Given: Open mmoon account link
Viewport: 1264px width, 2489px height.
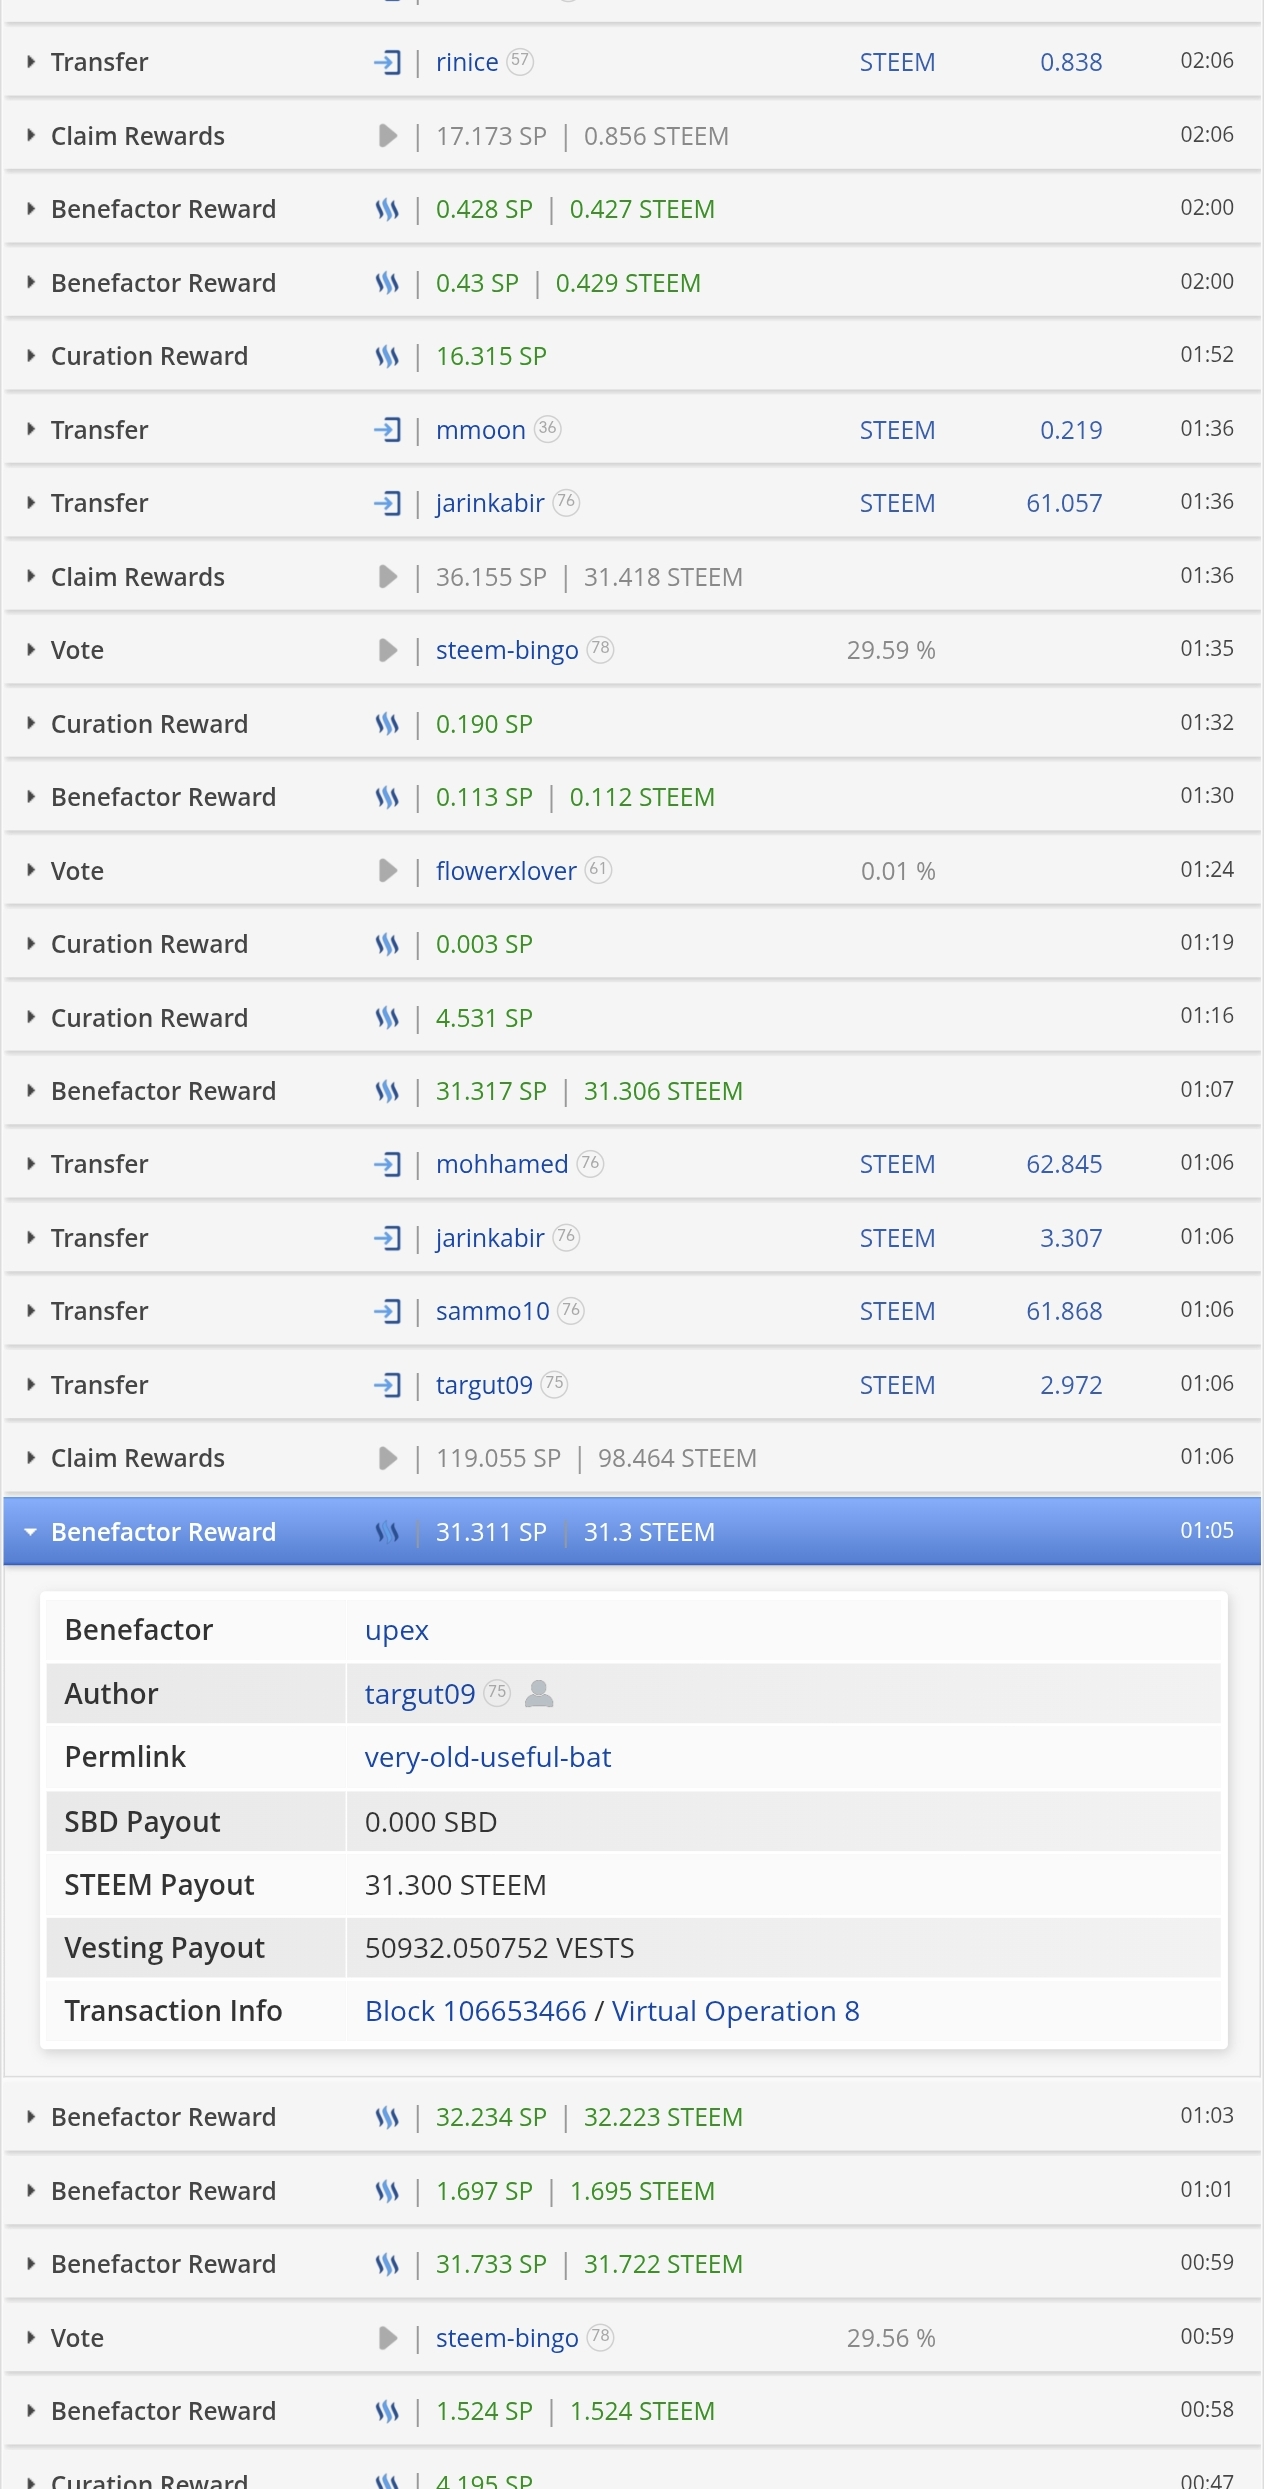Looking at the screenshot, I should (x=480, y=430).
